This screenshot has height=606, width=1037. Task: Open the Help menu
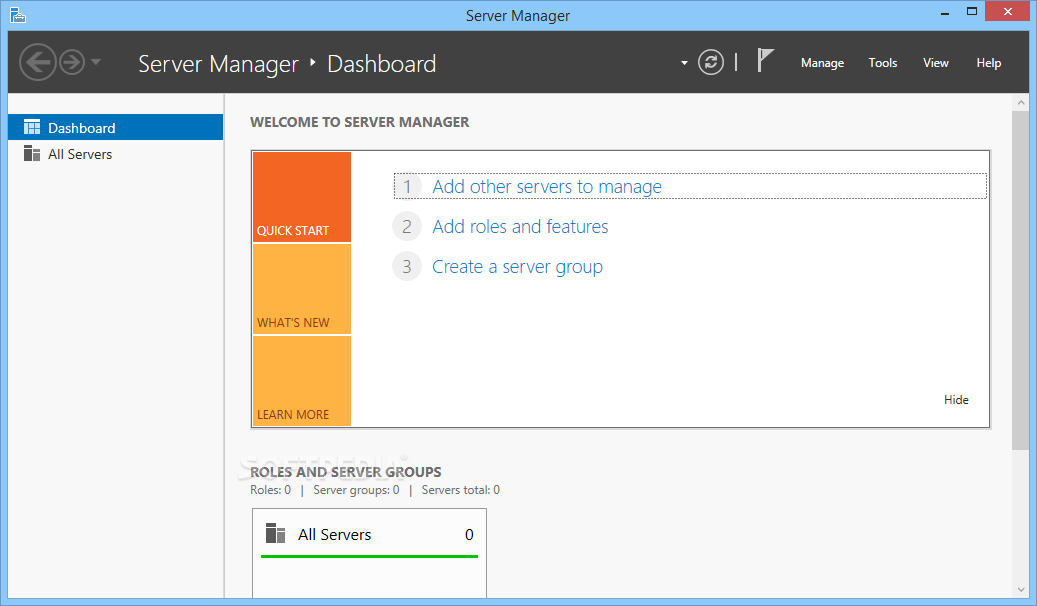click(x=989, y=63)
